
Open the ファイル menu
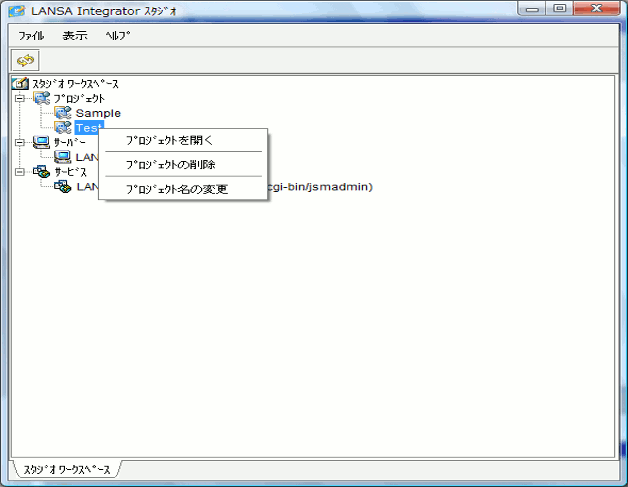(x=31, y=36)
